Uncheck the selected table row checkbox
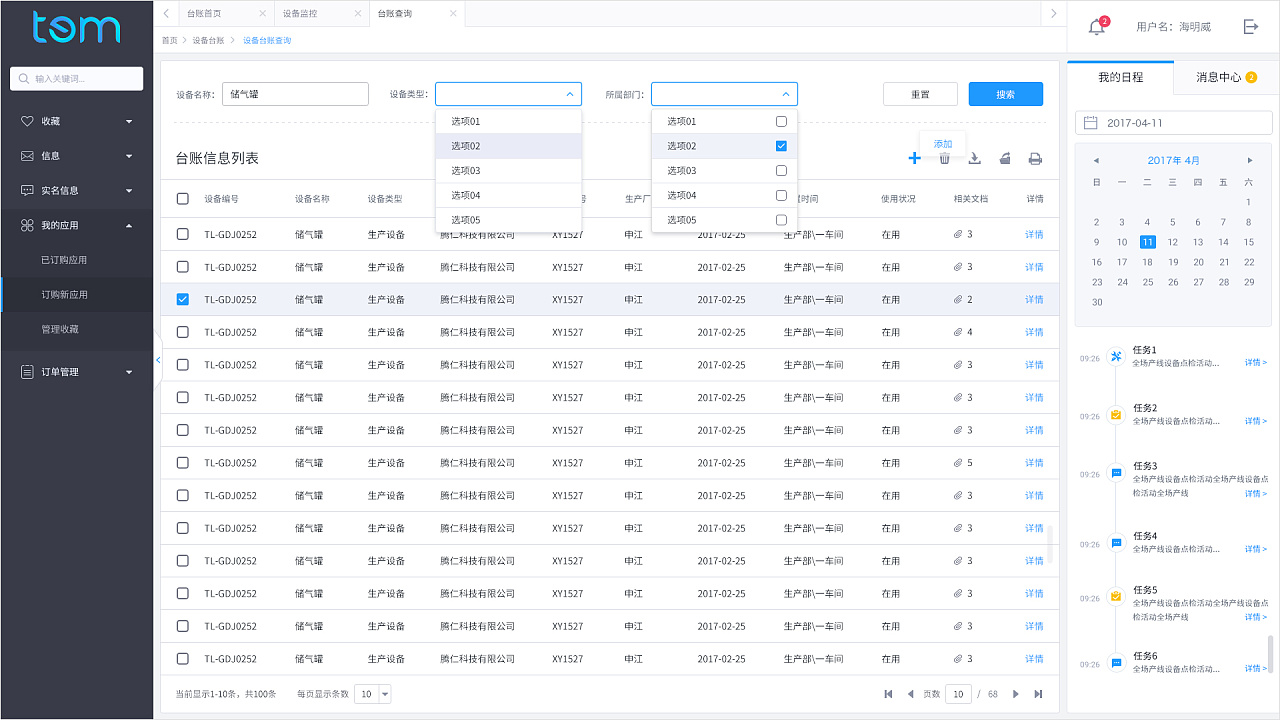The height and width of the screenshot is (720, 1280). point(183,299)
